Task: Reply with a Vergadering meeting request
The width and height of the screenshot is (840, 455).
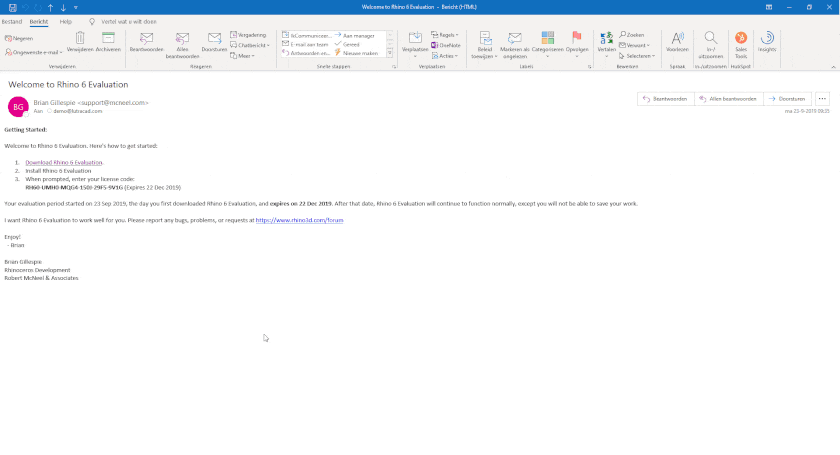Action: (248, 35)
